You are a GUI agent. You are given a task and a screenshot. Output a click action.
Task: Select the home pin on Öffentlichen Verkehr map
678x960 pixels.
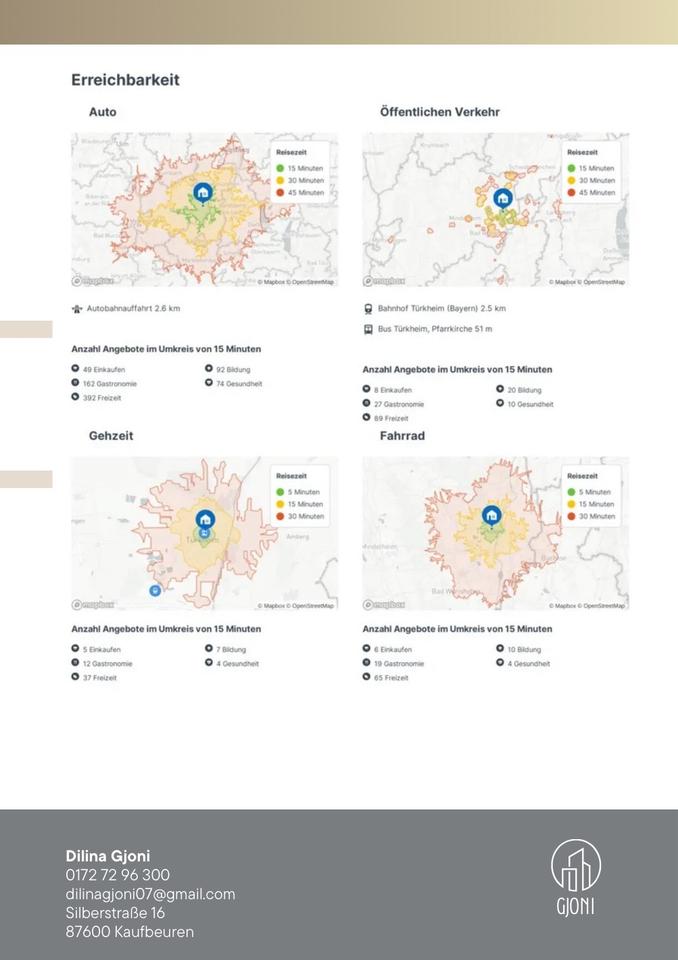pos(503,198)
